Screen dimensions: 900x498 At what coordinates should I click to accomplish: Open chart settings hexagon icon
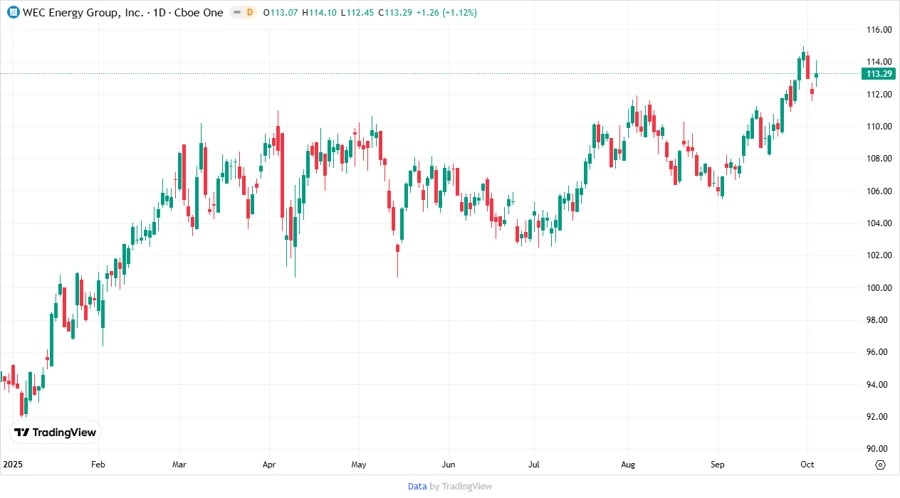pos(879,465)
